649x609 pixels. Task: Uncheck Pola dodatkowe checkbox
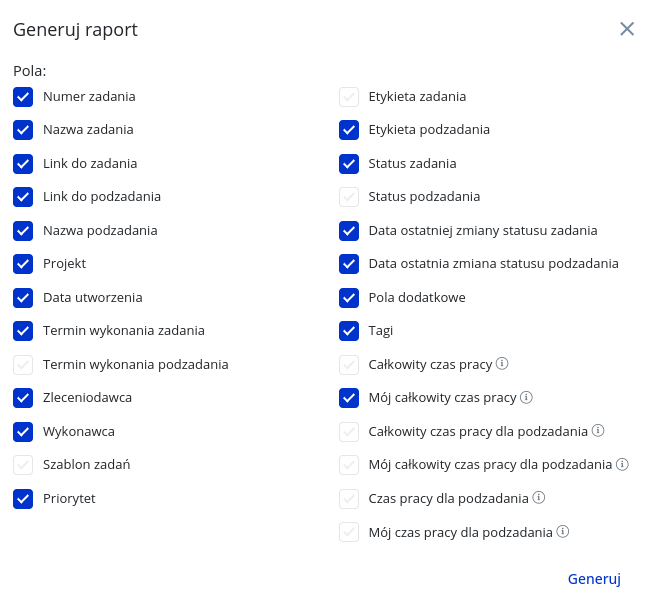pyautogui.click(x=349, y=298)
